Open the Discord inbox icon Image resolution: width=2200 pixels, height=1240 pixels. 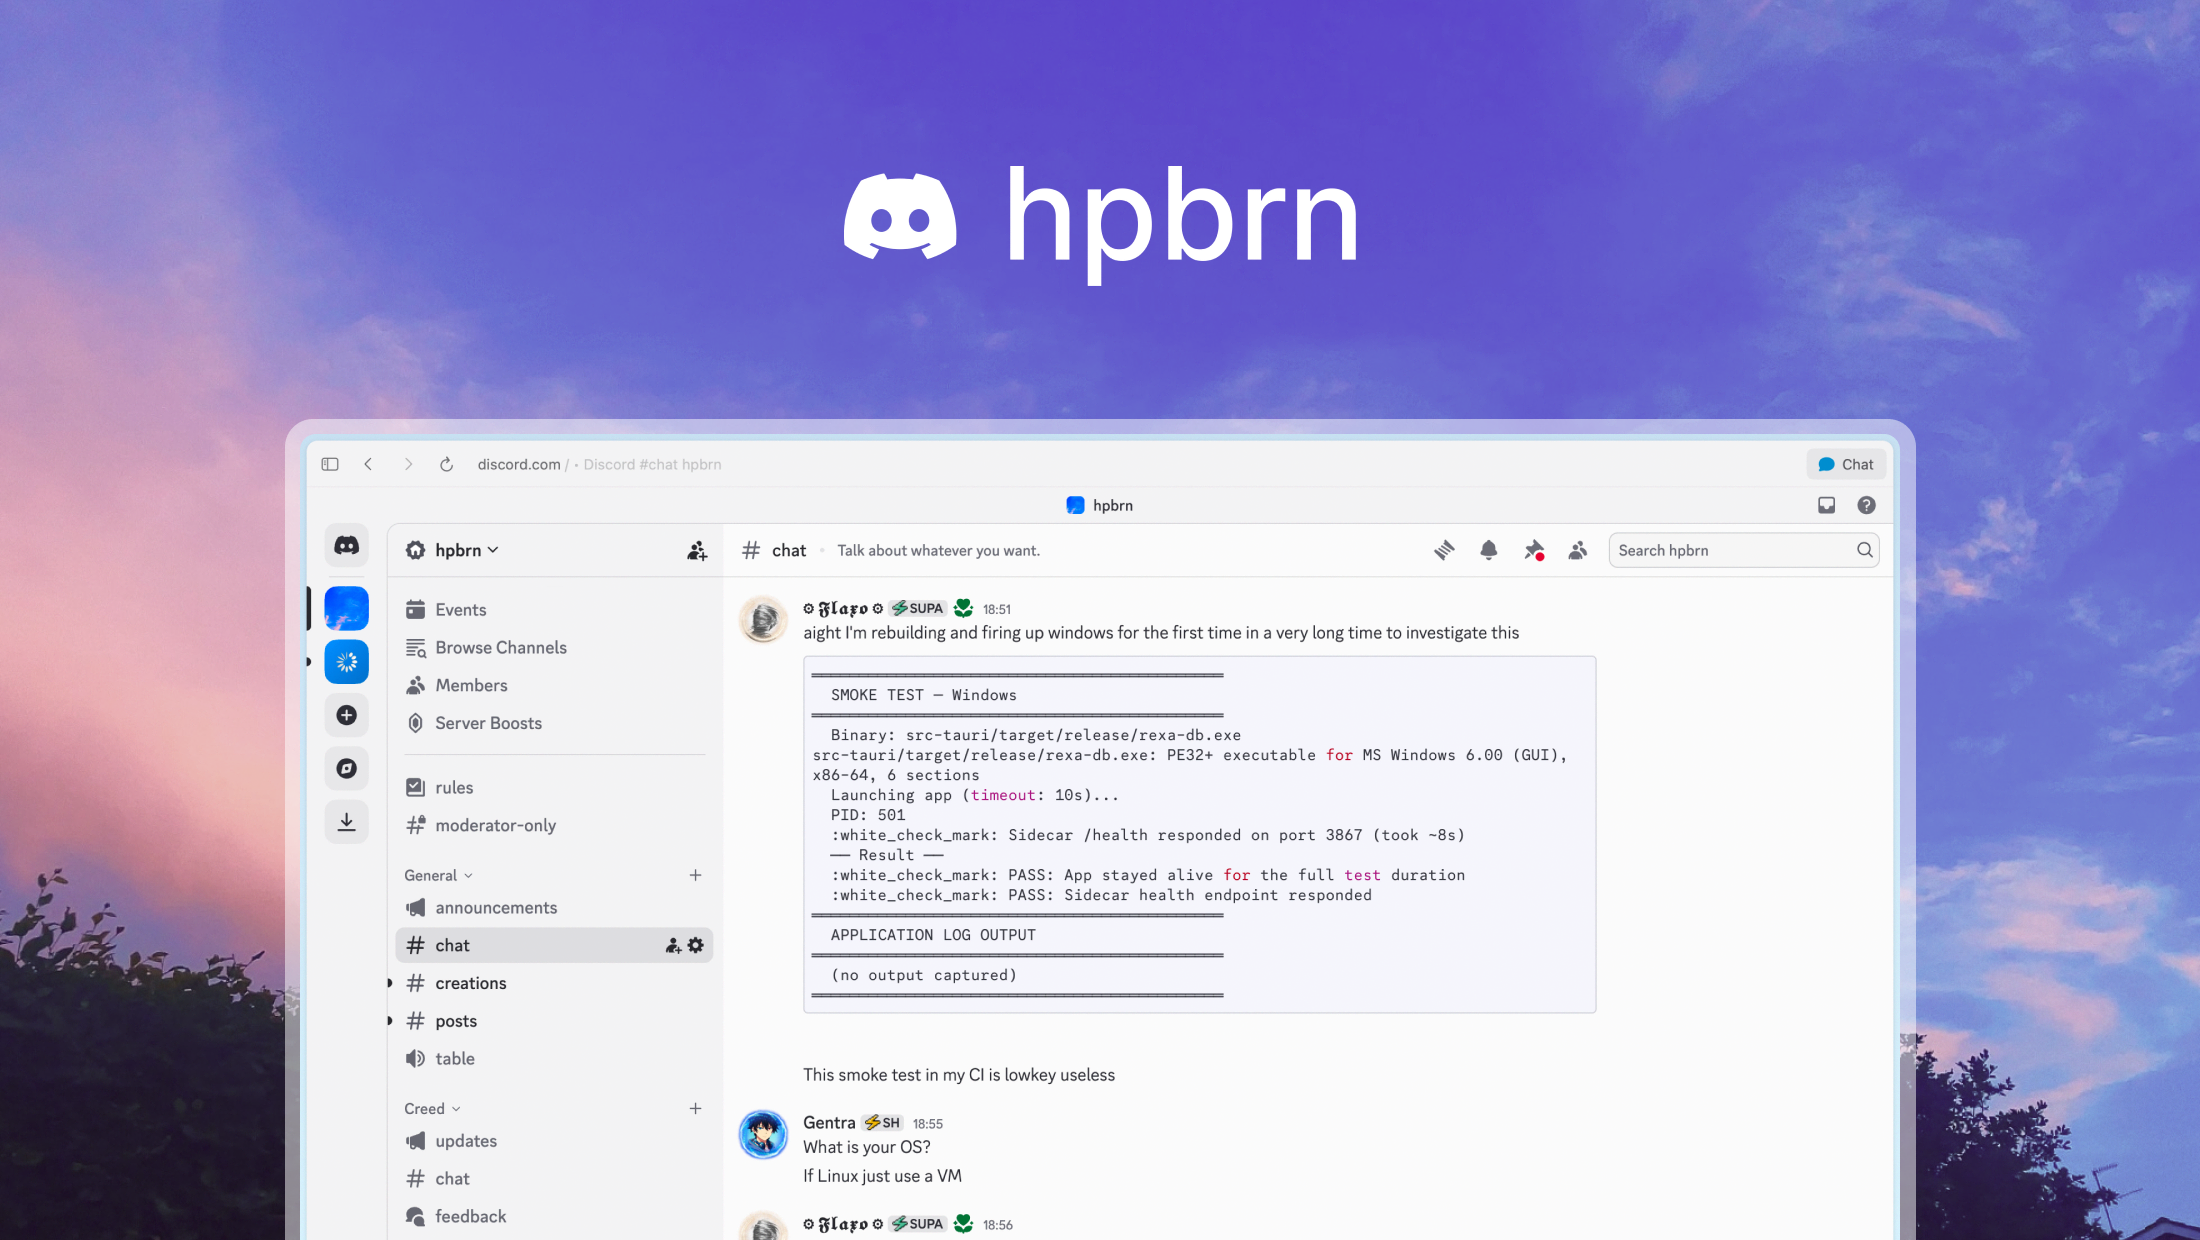1826,505
